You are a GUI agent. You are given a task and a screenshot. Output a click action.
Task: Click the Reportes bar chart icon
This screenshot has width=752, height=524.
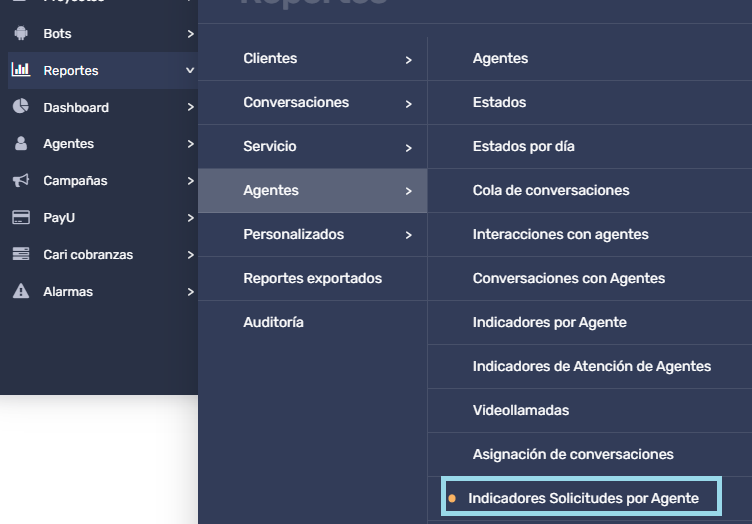pyautogui.click(x=21, y=70)
